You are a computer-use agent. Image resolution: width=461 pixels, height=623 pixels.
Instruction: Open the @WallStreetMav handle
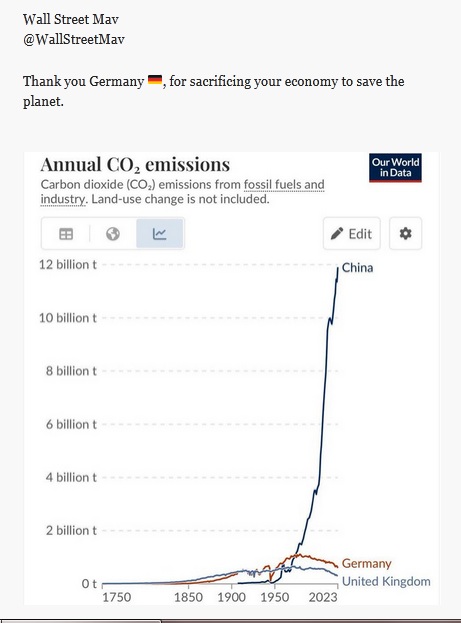(x=74, y=39)
